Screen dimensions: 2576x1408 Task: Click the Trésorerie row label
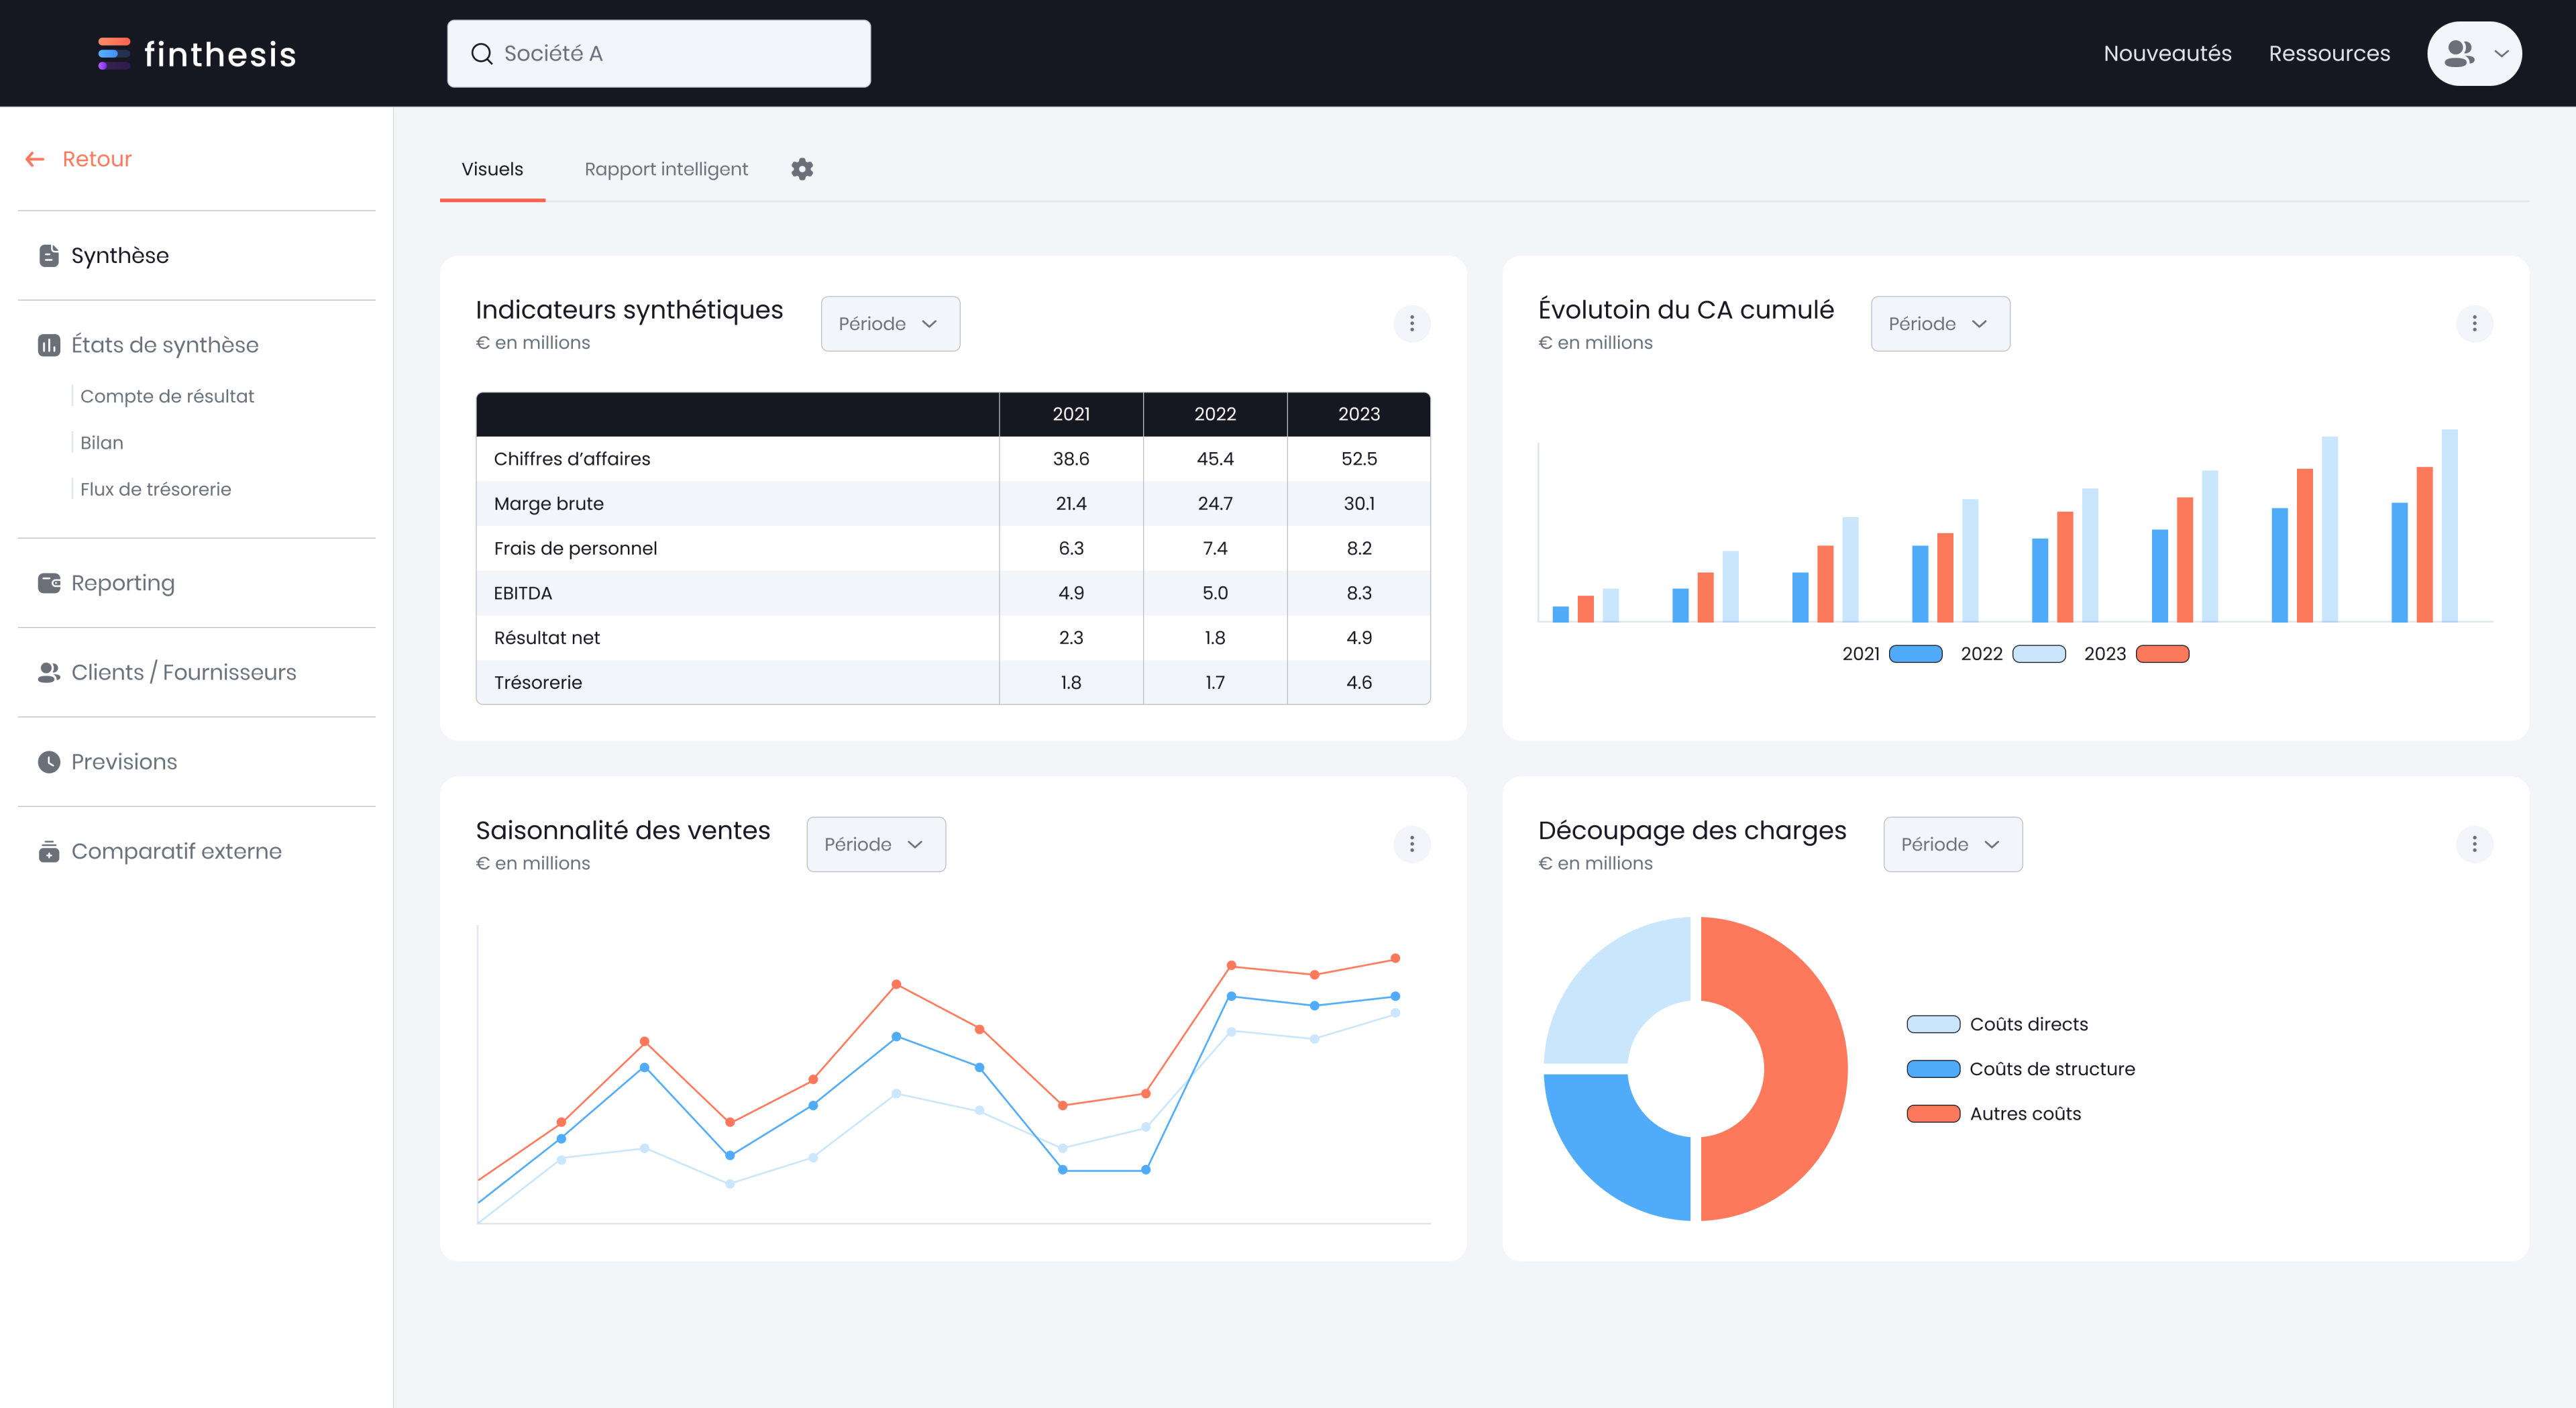tap(538, 683)
